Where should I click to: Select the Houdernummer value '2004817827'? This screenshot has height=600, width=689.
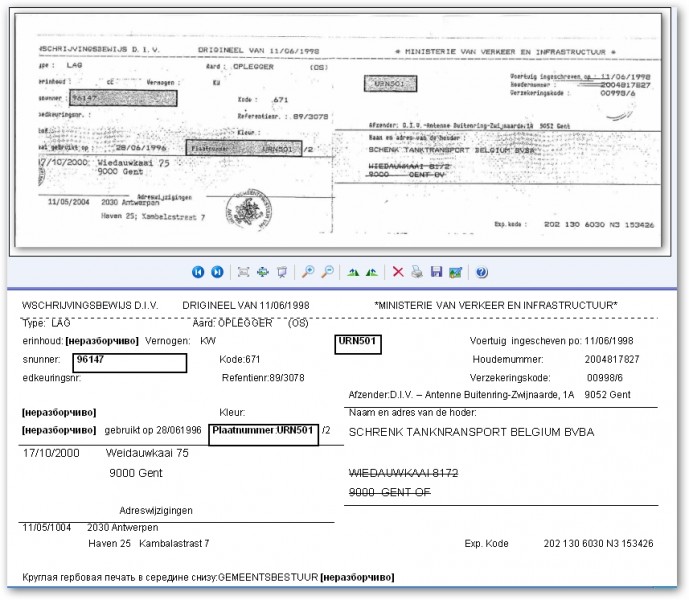coord(612,360)
